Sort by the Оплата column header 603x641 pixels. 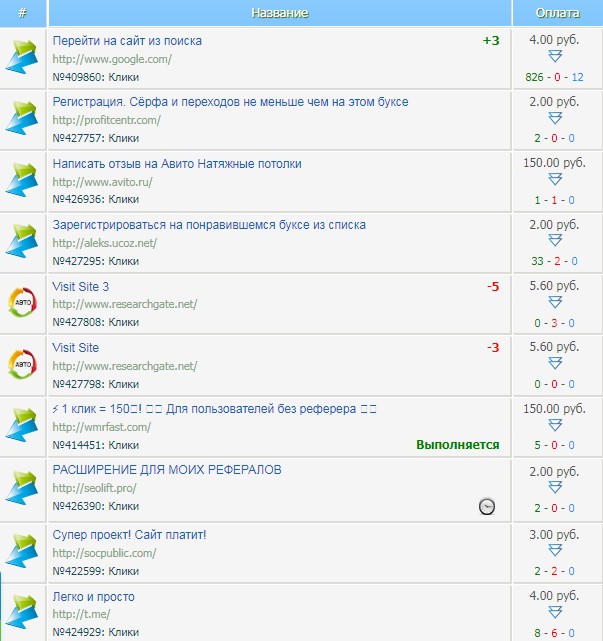coord(557,13)
